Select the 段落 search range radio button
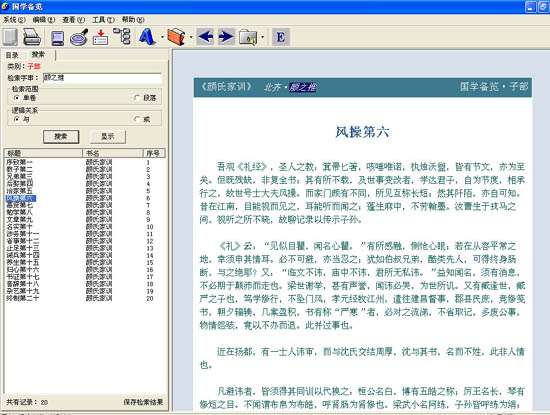The width and height of the screenshot is (550, 415). click(137, 98)
